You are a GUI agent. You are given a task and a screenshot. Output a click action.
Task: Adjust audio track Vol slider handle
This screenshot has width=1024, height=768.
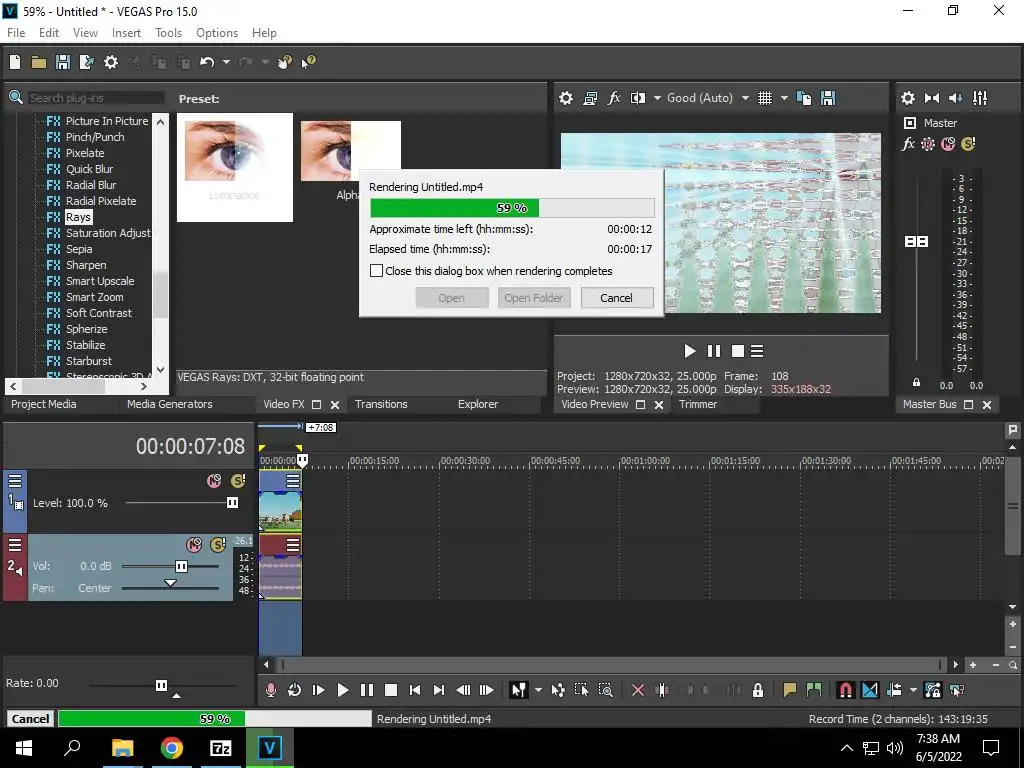coord(182,566)
